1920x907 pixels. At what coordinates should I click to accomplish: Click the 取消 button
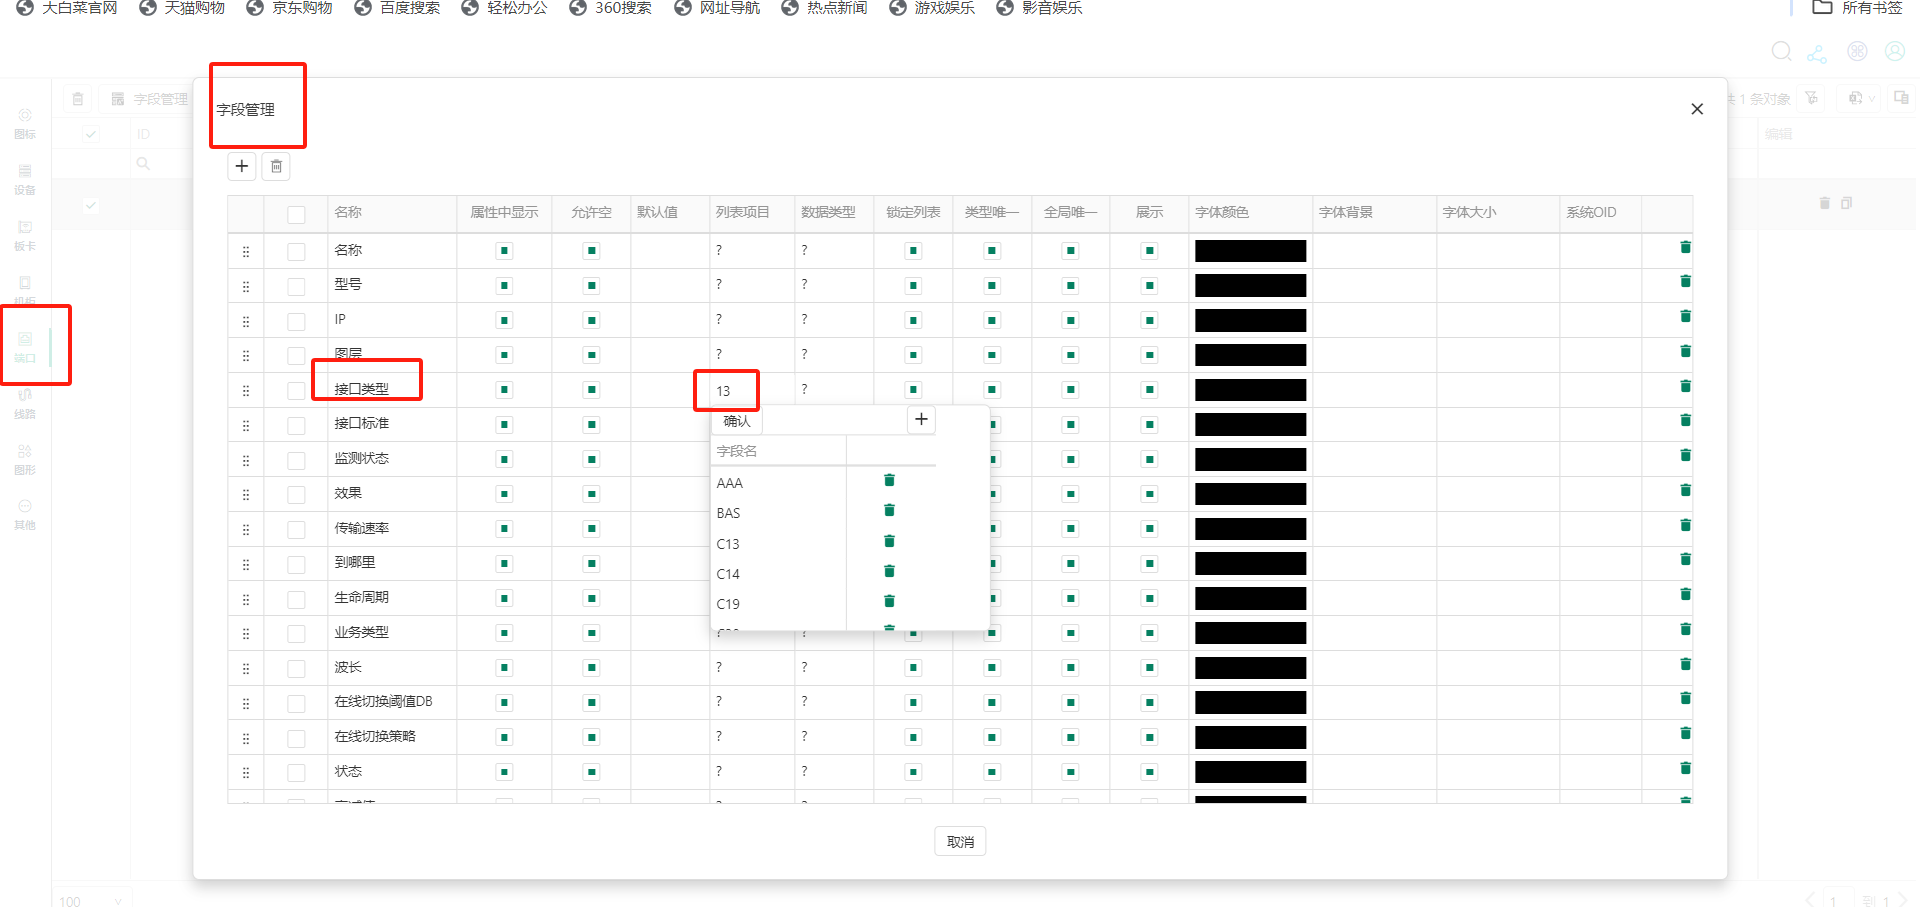click(x=960, y=842)
